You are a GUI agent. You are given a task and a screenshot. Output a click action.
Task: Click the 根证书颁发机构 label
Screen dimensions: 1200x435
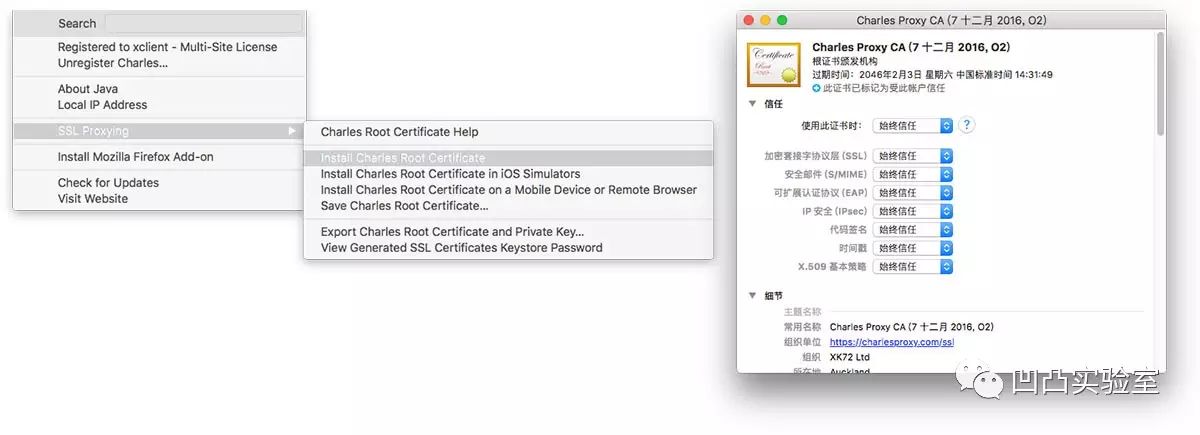(x=844, y=61)
